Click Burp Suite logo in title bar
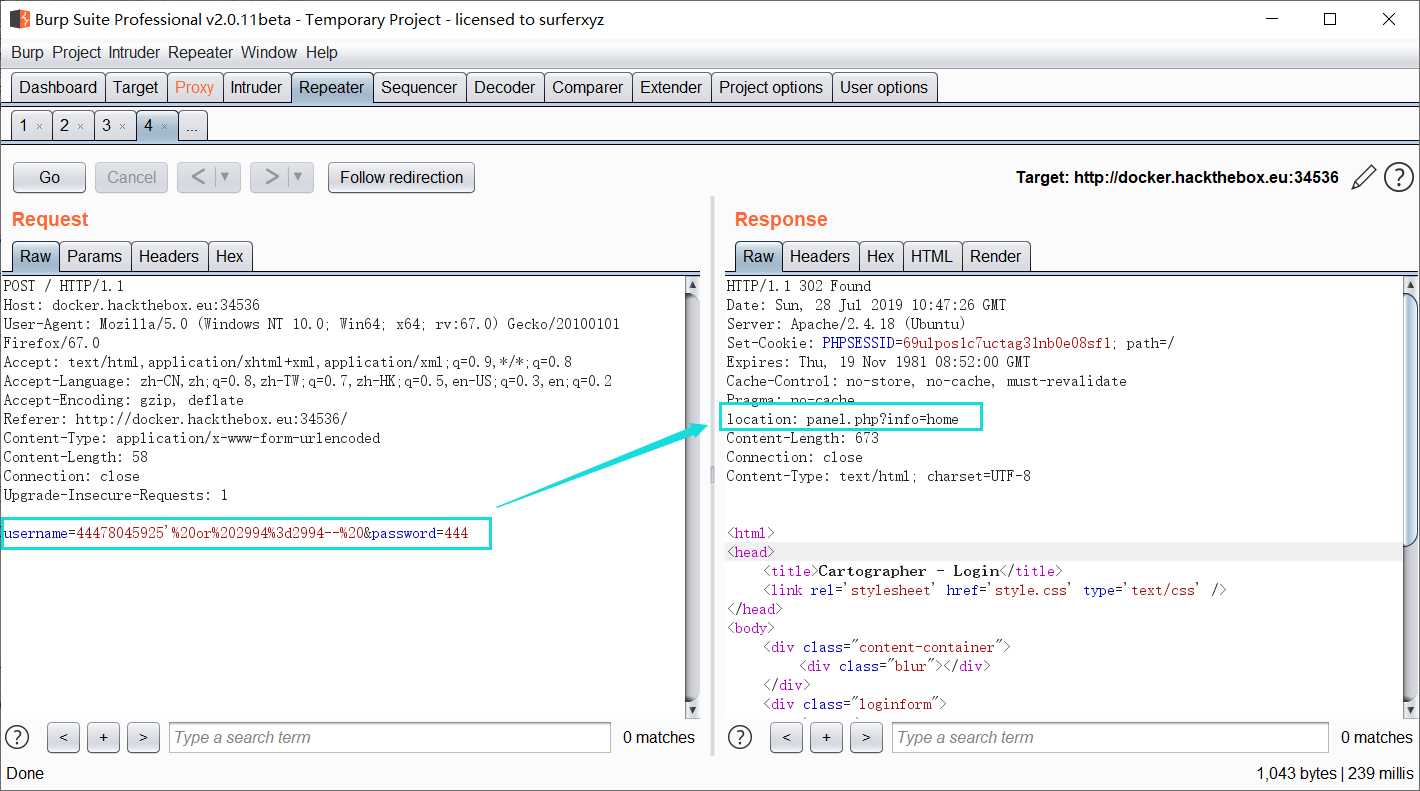Screen dimensions: 1420x791 pos(18,19)
